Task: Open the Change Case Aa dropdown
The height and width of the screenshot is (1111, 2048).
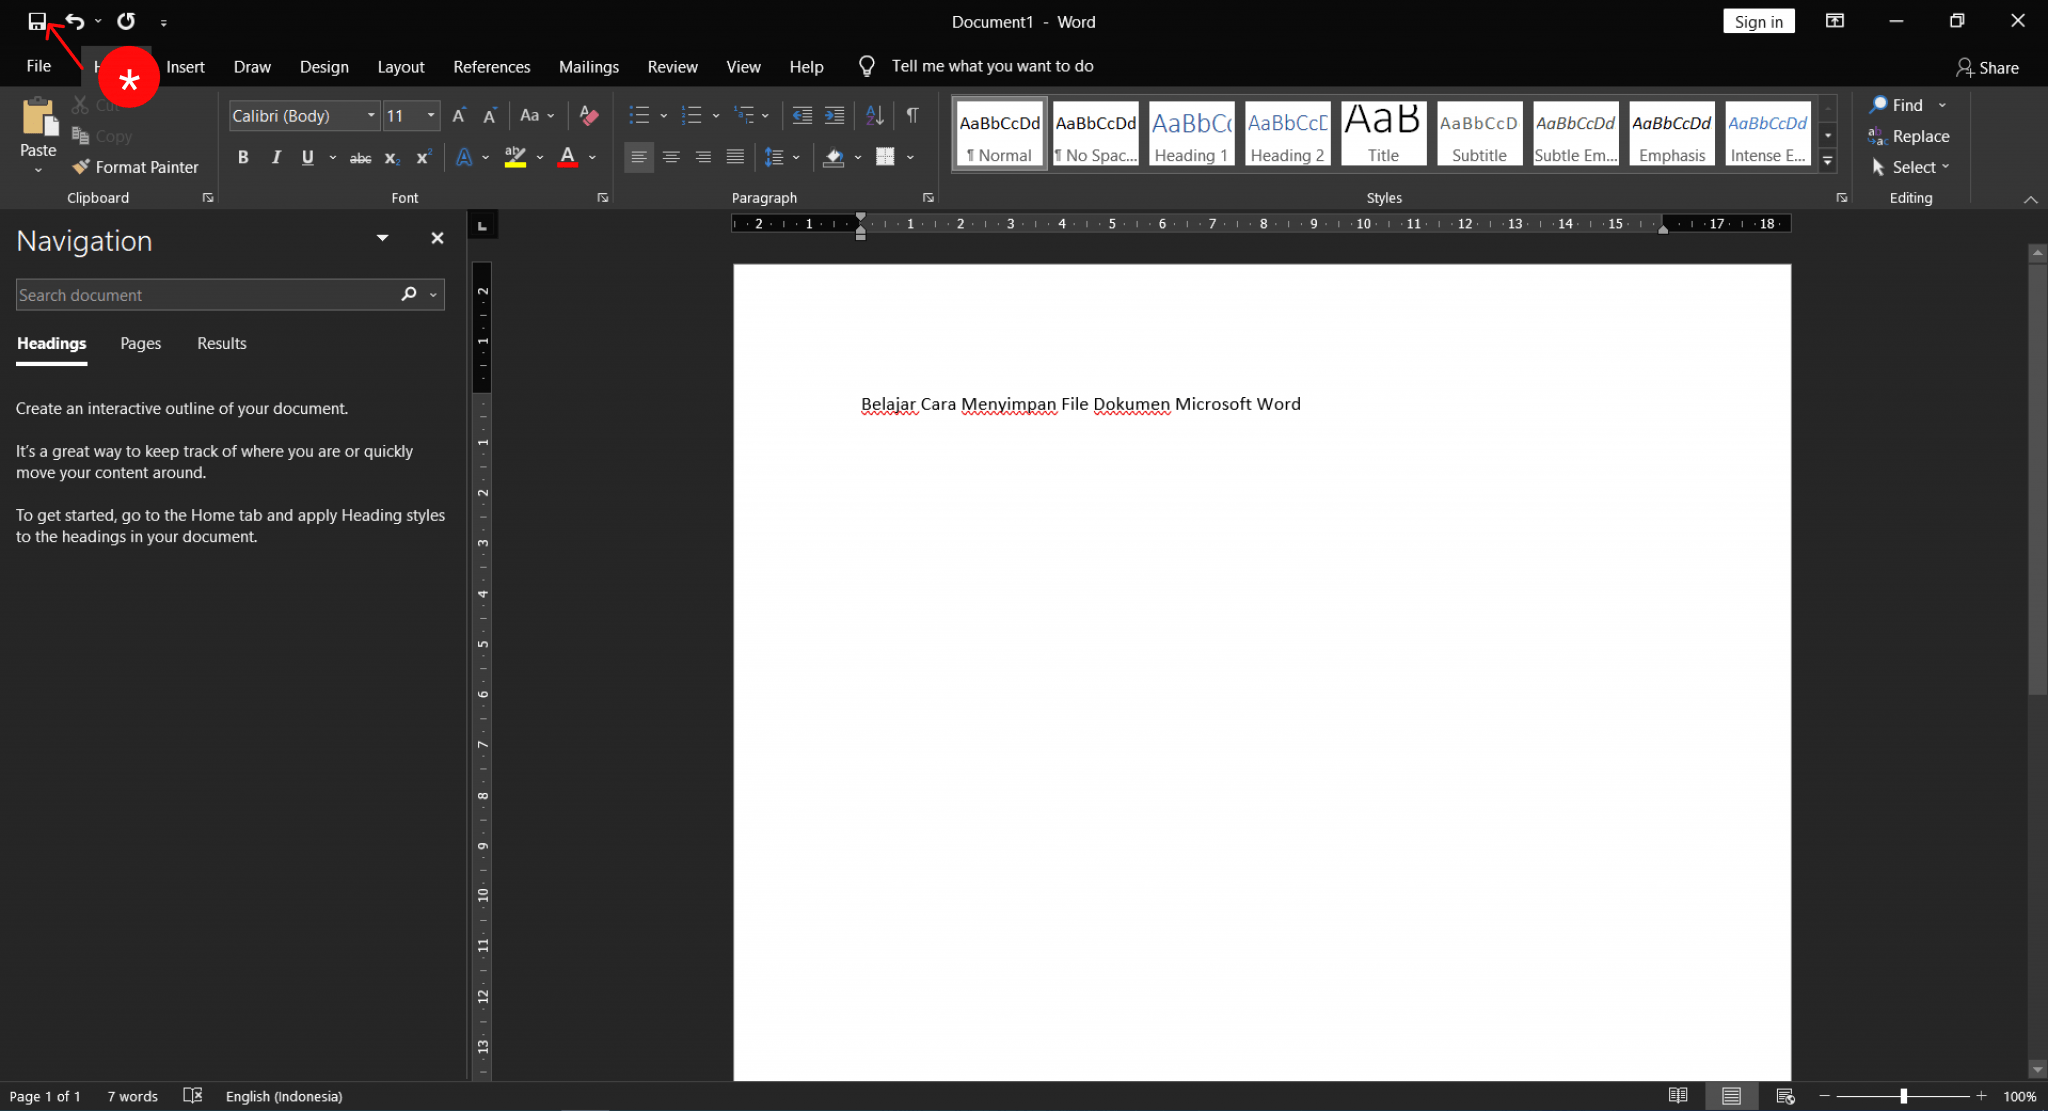Action: (537, 116)
